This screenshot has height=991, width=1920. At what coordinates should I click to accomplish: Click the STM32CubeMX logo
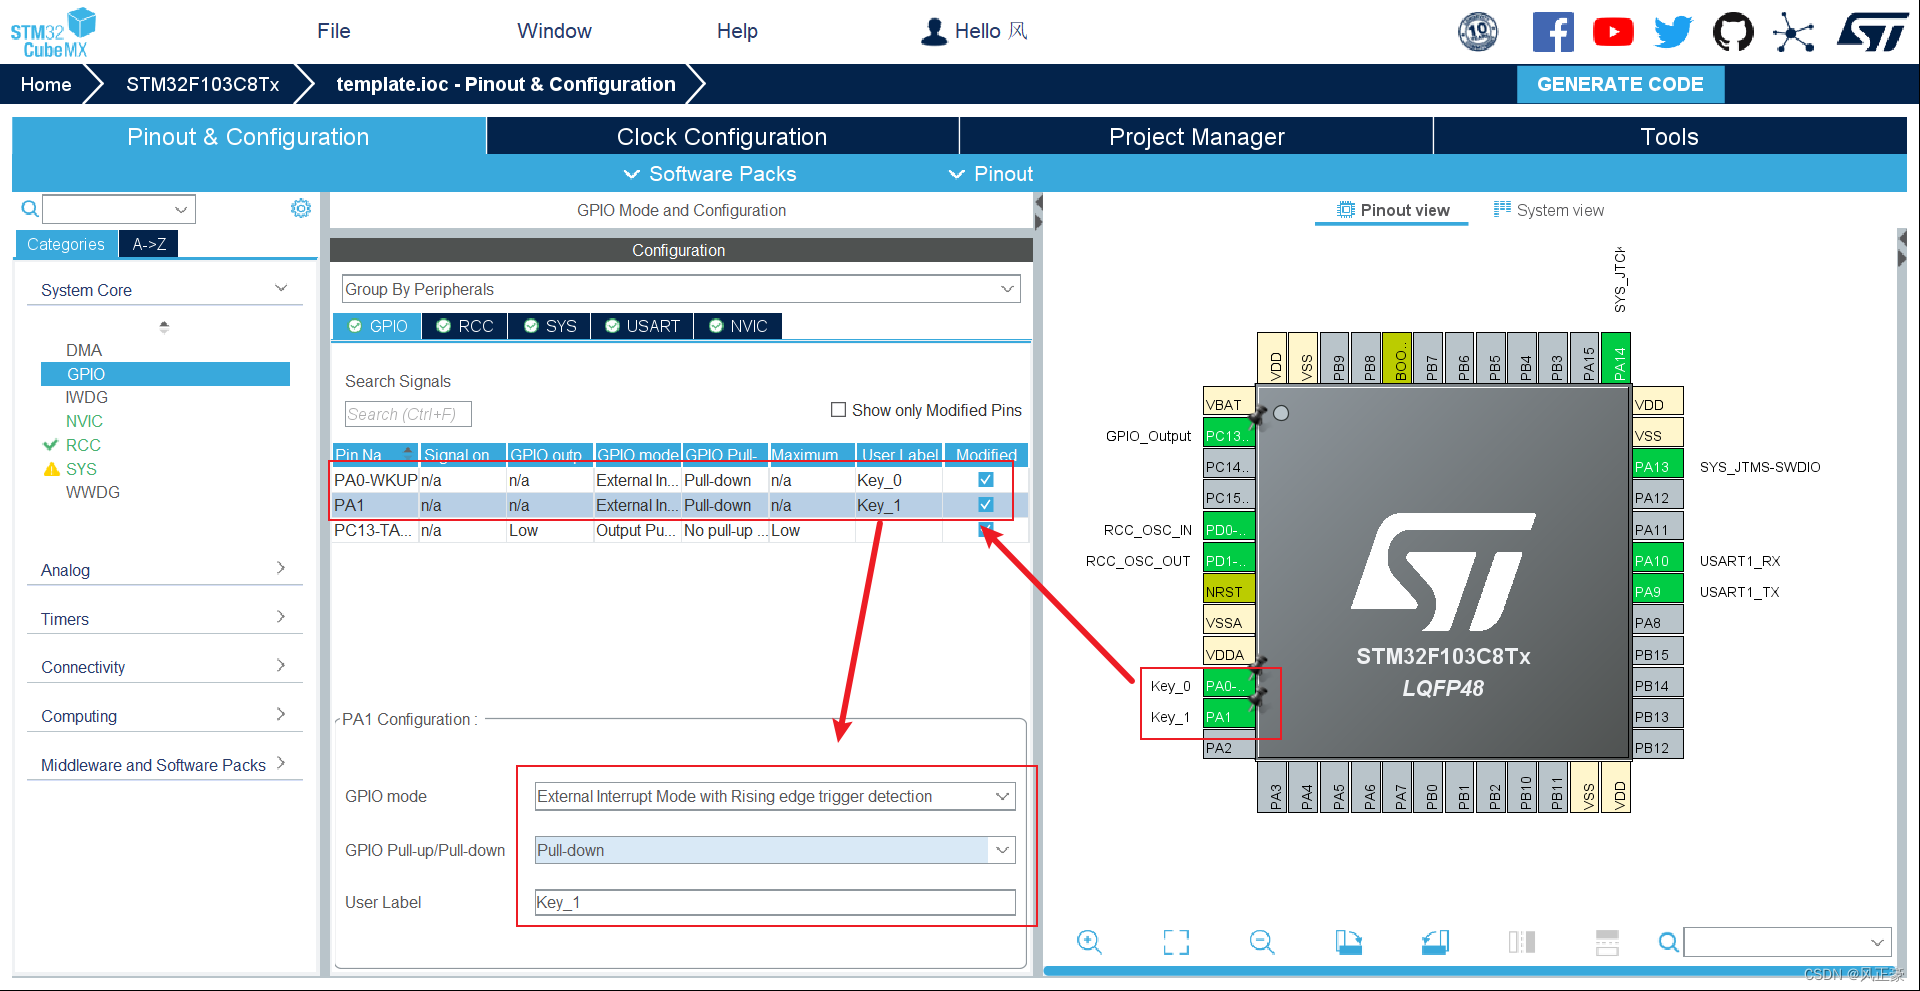coord(53,32)
